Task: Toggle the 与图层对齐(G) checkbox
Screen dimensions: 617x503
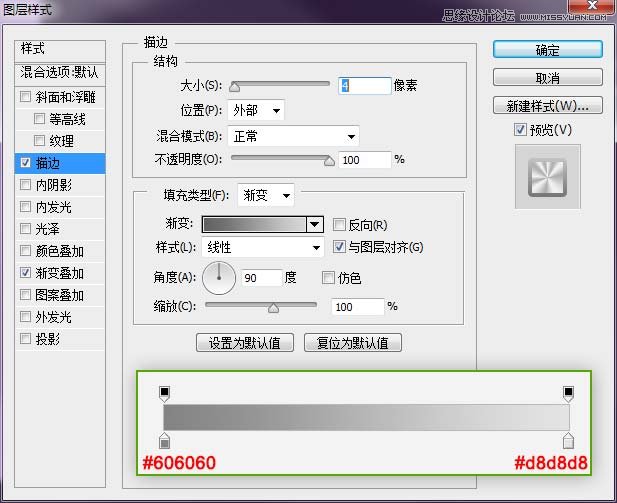Action: tap(339, 247)
